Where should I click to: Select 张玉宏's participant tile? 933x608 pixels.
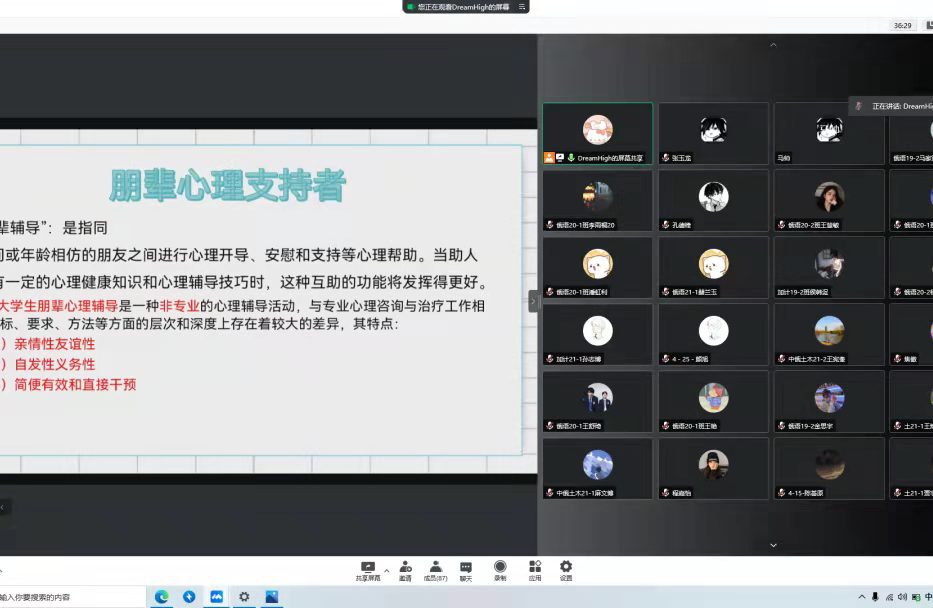tap(713, 133)
